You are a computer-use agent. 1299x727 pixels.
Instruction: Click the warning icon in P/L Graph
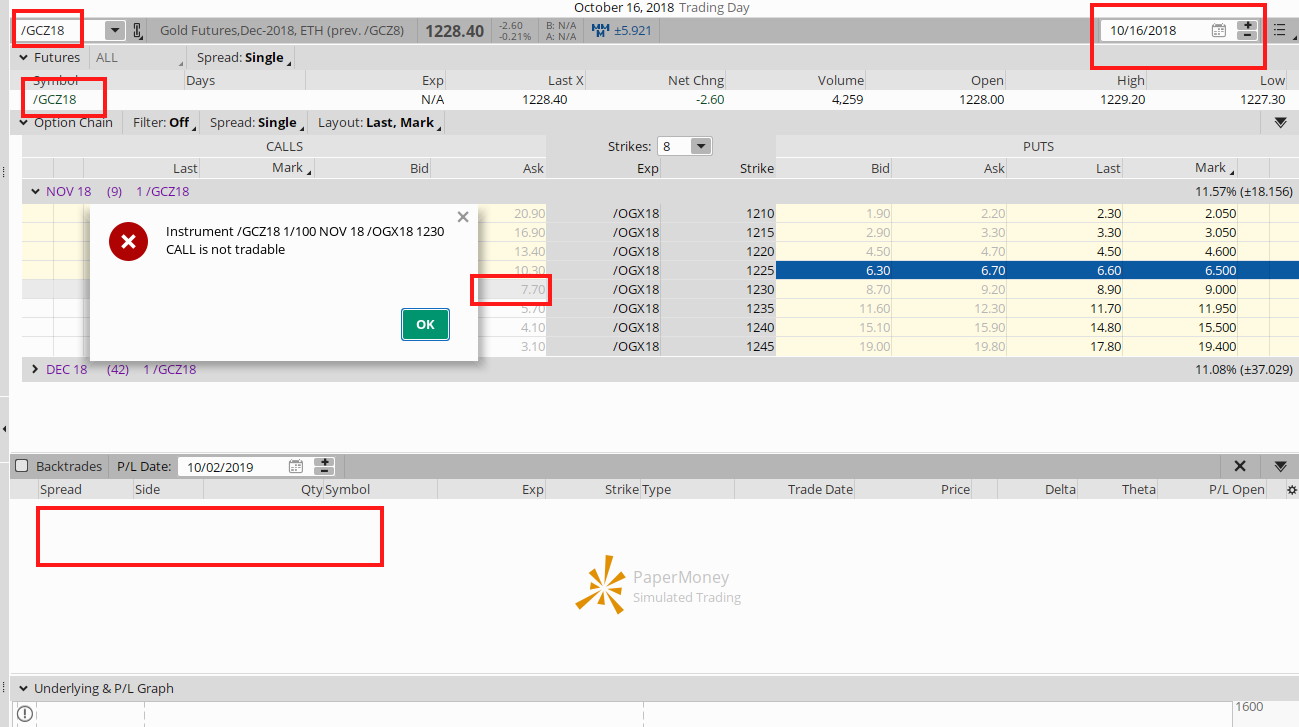(x=25, y=713)
